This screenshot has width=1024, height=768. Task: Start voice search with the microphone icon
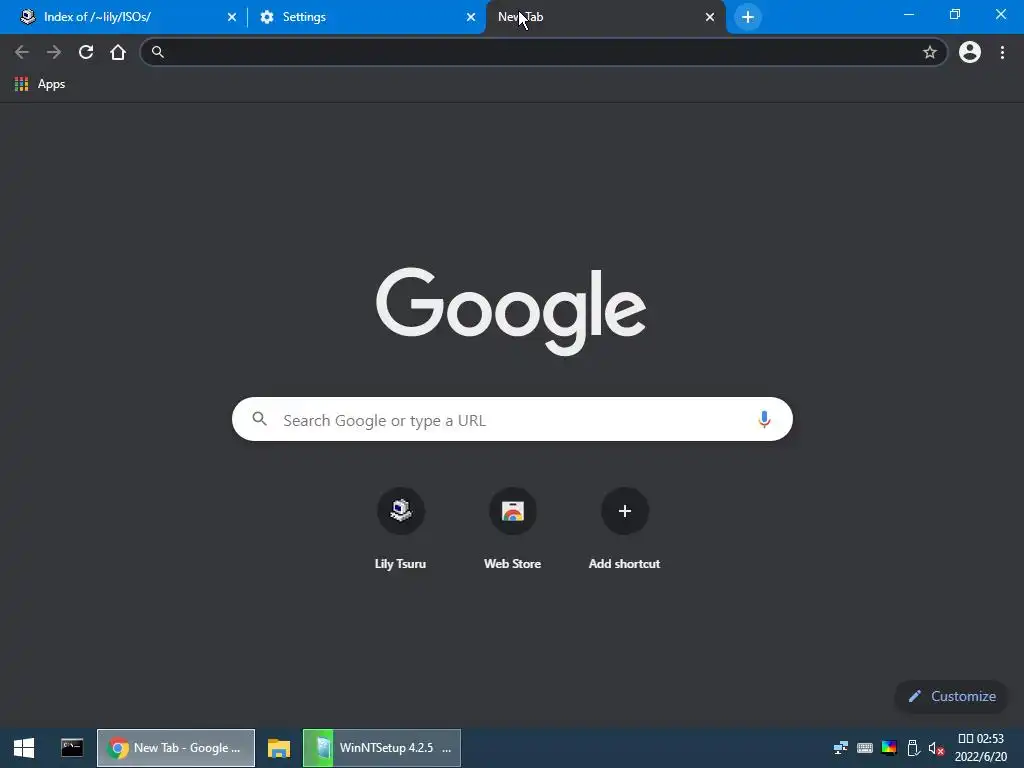(764, 419)
